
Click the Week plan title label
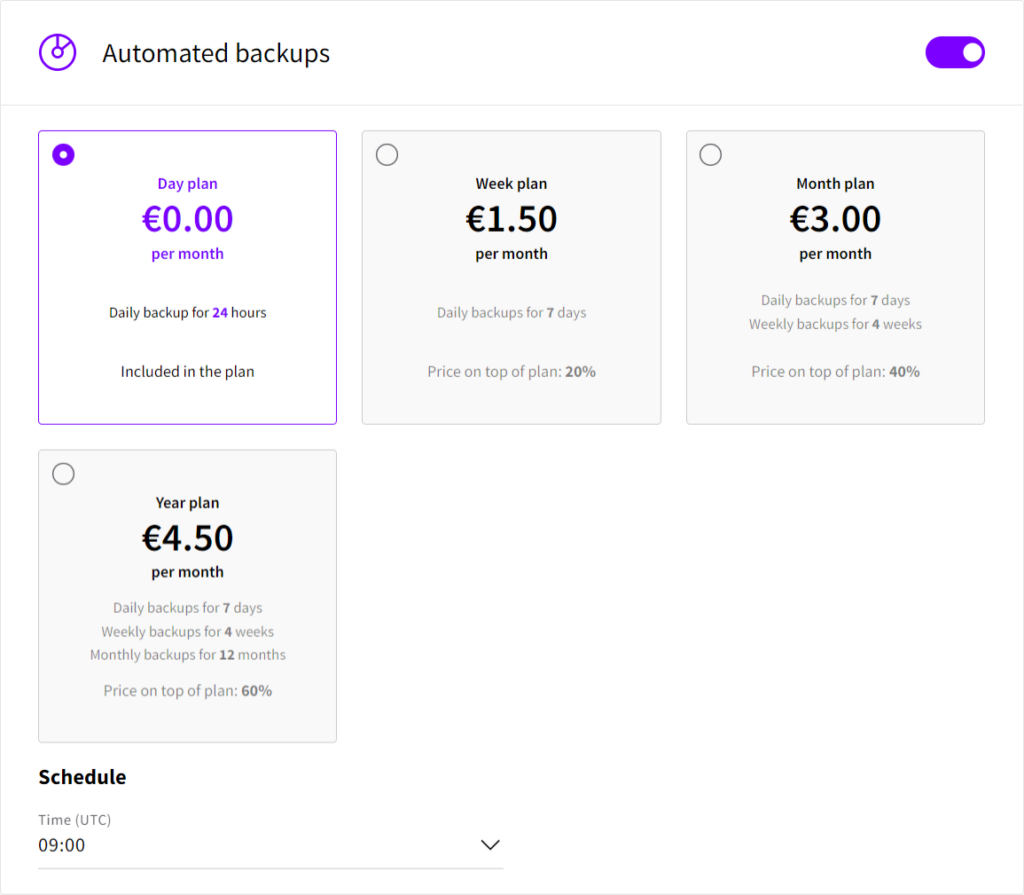point(511,184)
